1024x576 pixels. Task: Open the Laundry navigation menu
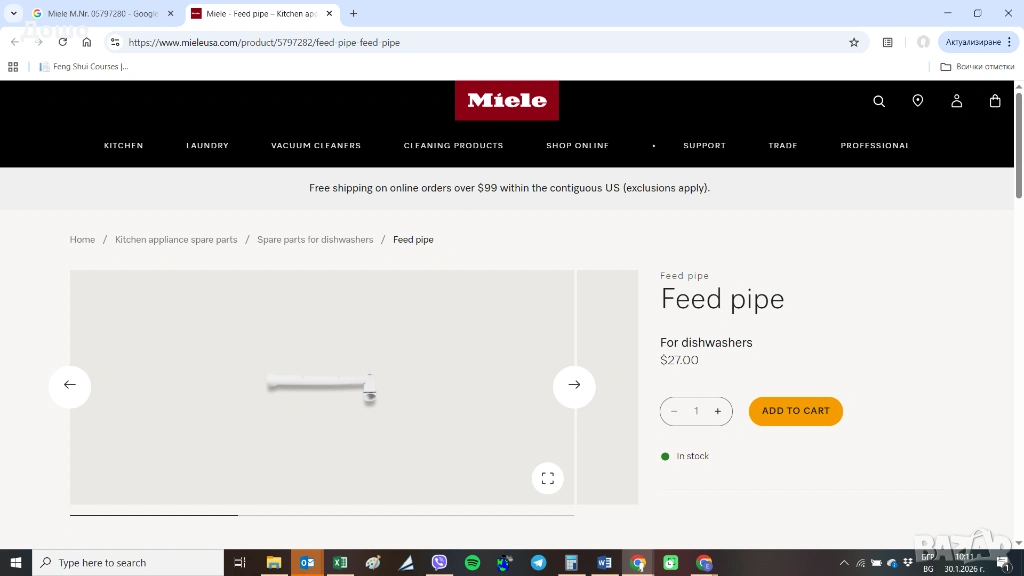coord(207,146)
